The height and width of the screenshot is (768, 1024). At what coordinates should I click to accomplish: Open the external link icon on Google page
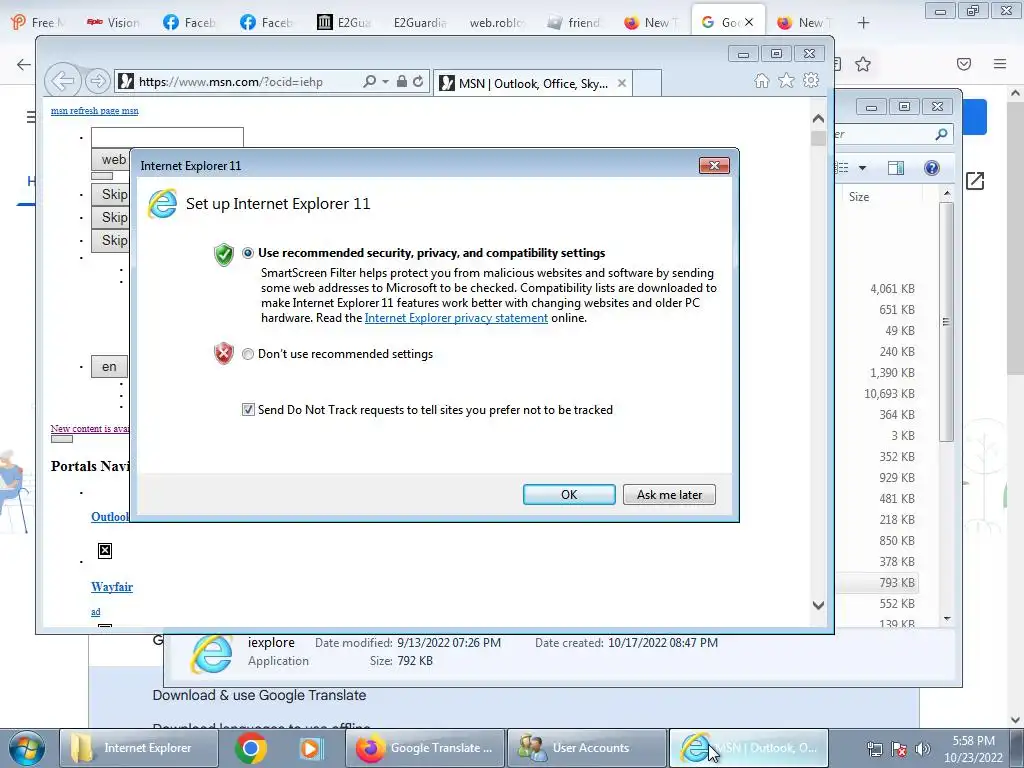(x=974, y=181)
